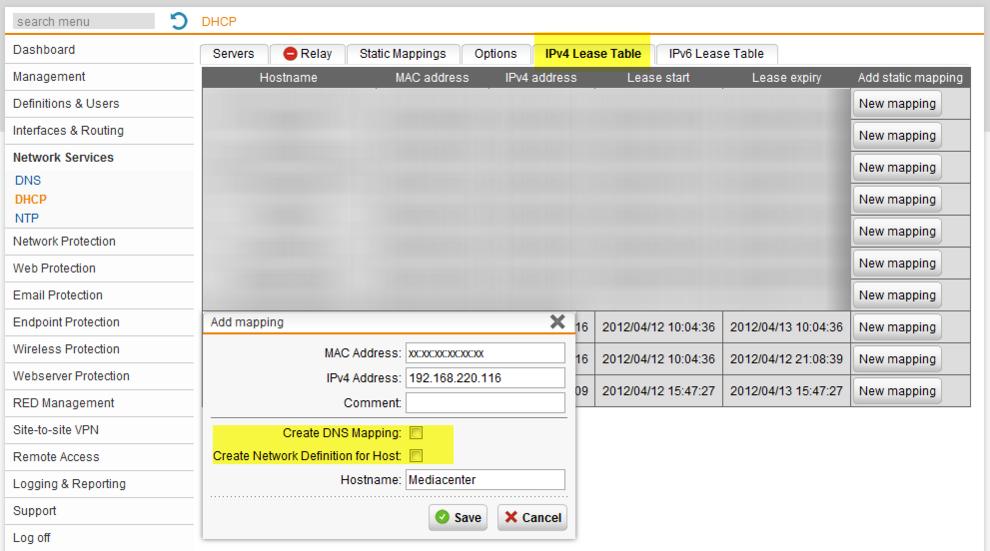Select the IPv4 Lease Table tab
This screenshot has width=990, height=551.
[593, 54]
